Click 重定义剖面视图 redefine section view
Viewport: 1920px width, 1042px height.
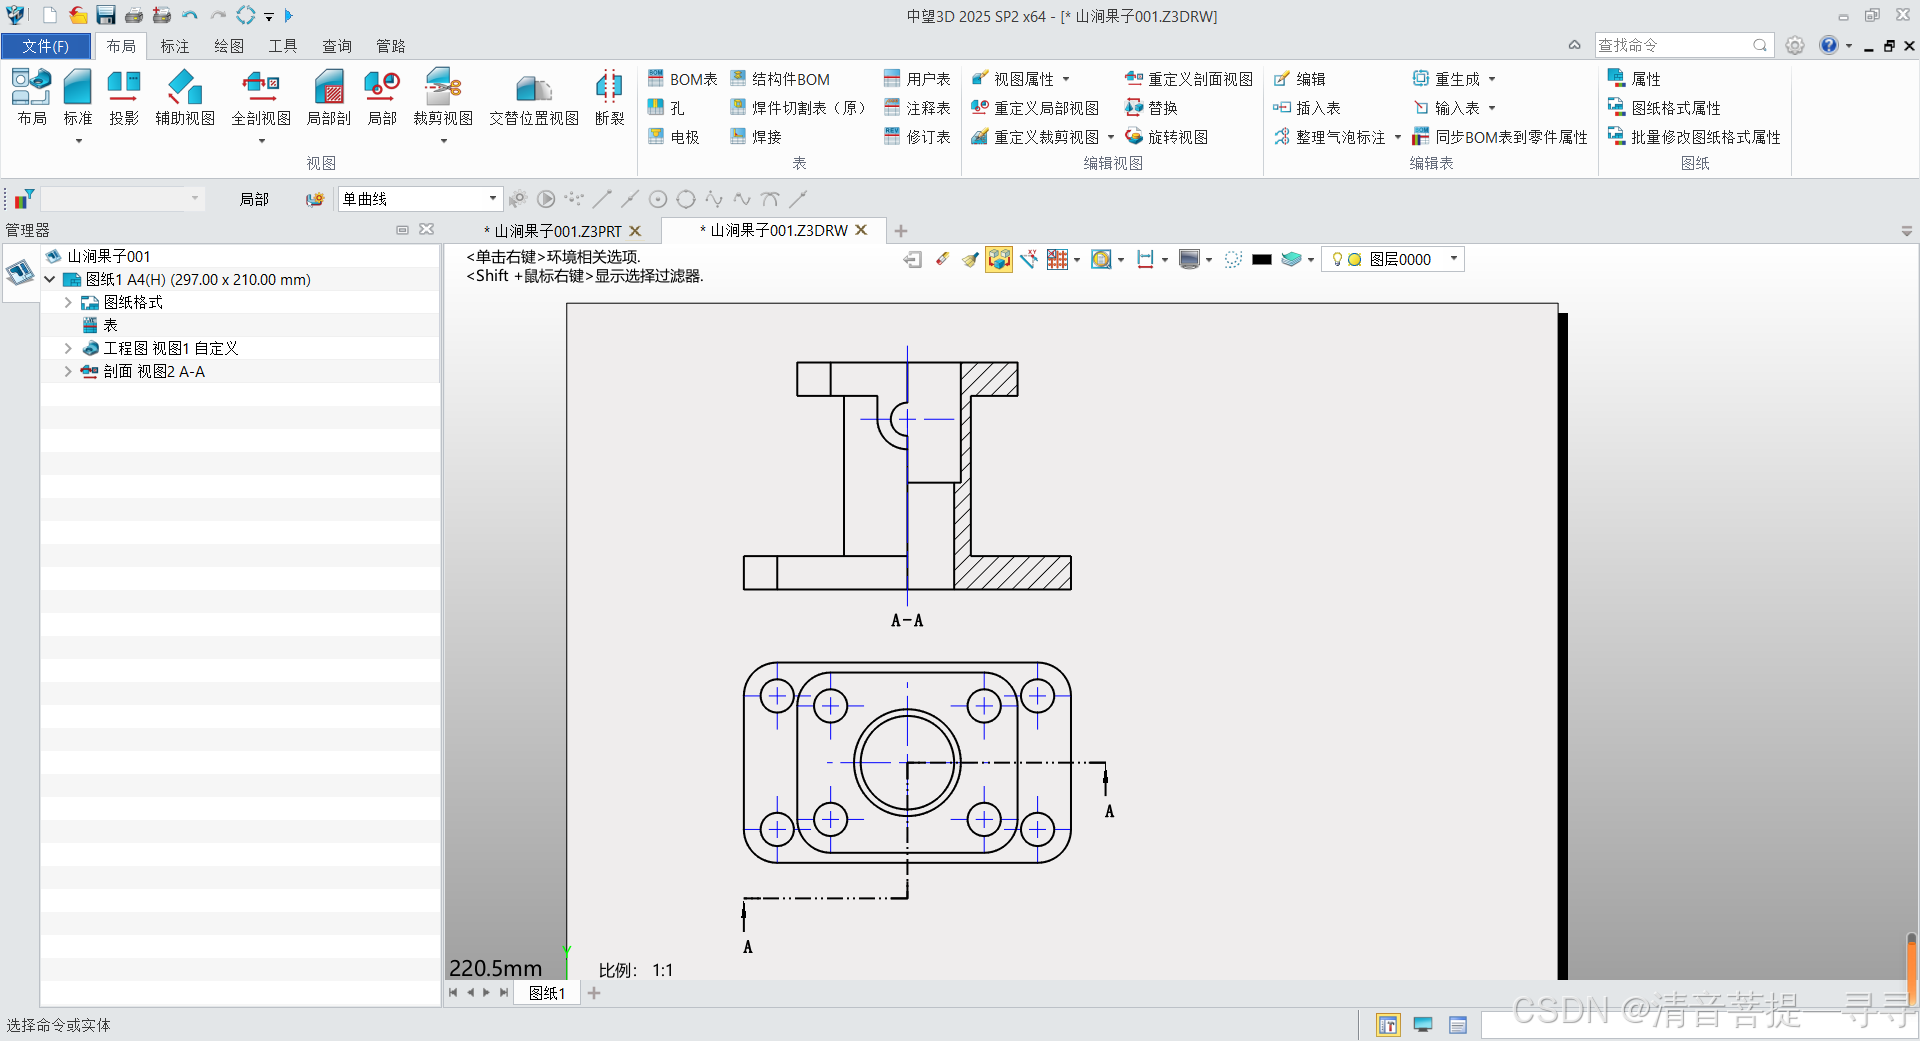[x=1189, y=79]
